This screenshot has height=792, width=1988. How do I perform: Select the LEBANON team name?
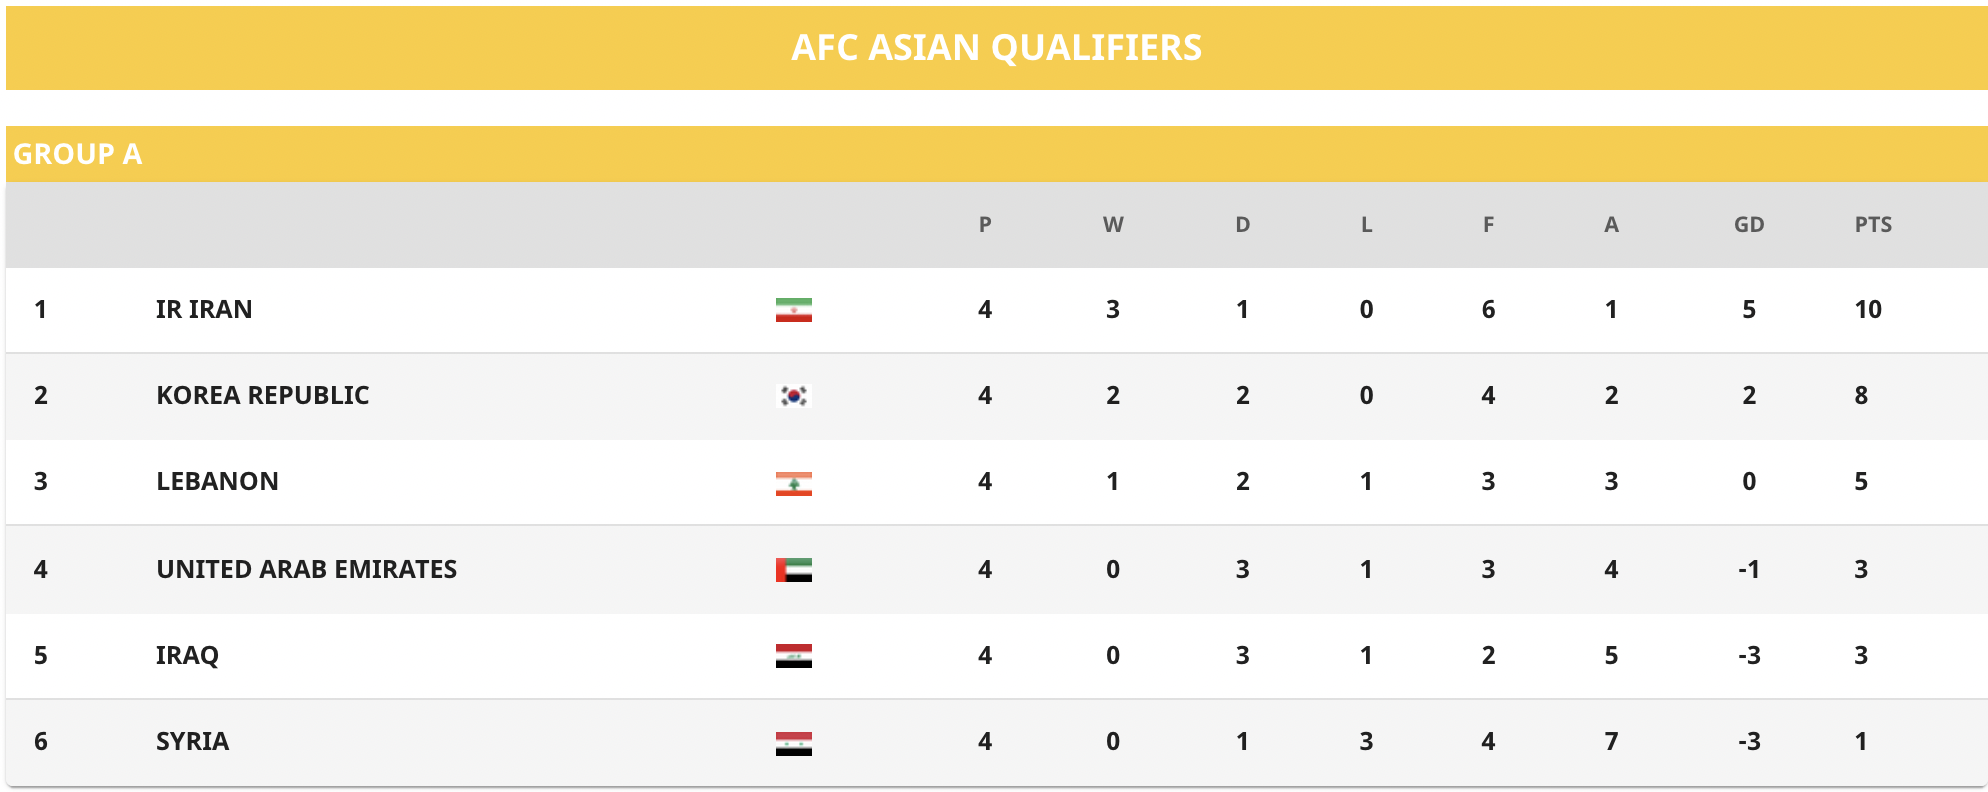(217, 481)
